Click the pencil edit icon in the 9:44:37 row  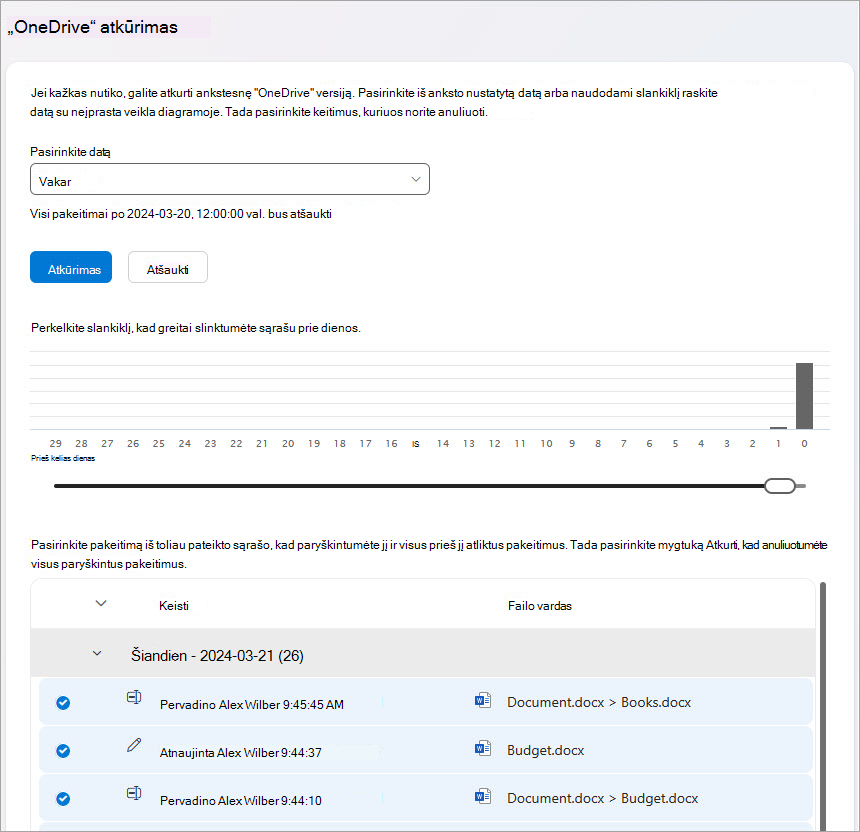click(134, 745)
